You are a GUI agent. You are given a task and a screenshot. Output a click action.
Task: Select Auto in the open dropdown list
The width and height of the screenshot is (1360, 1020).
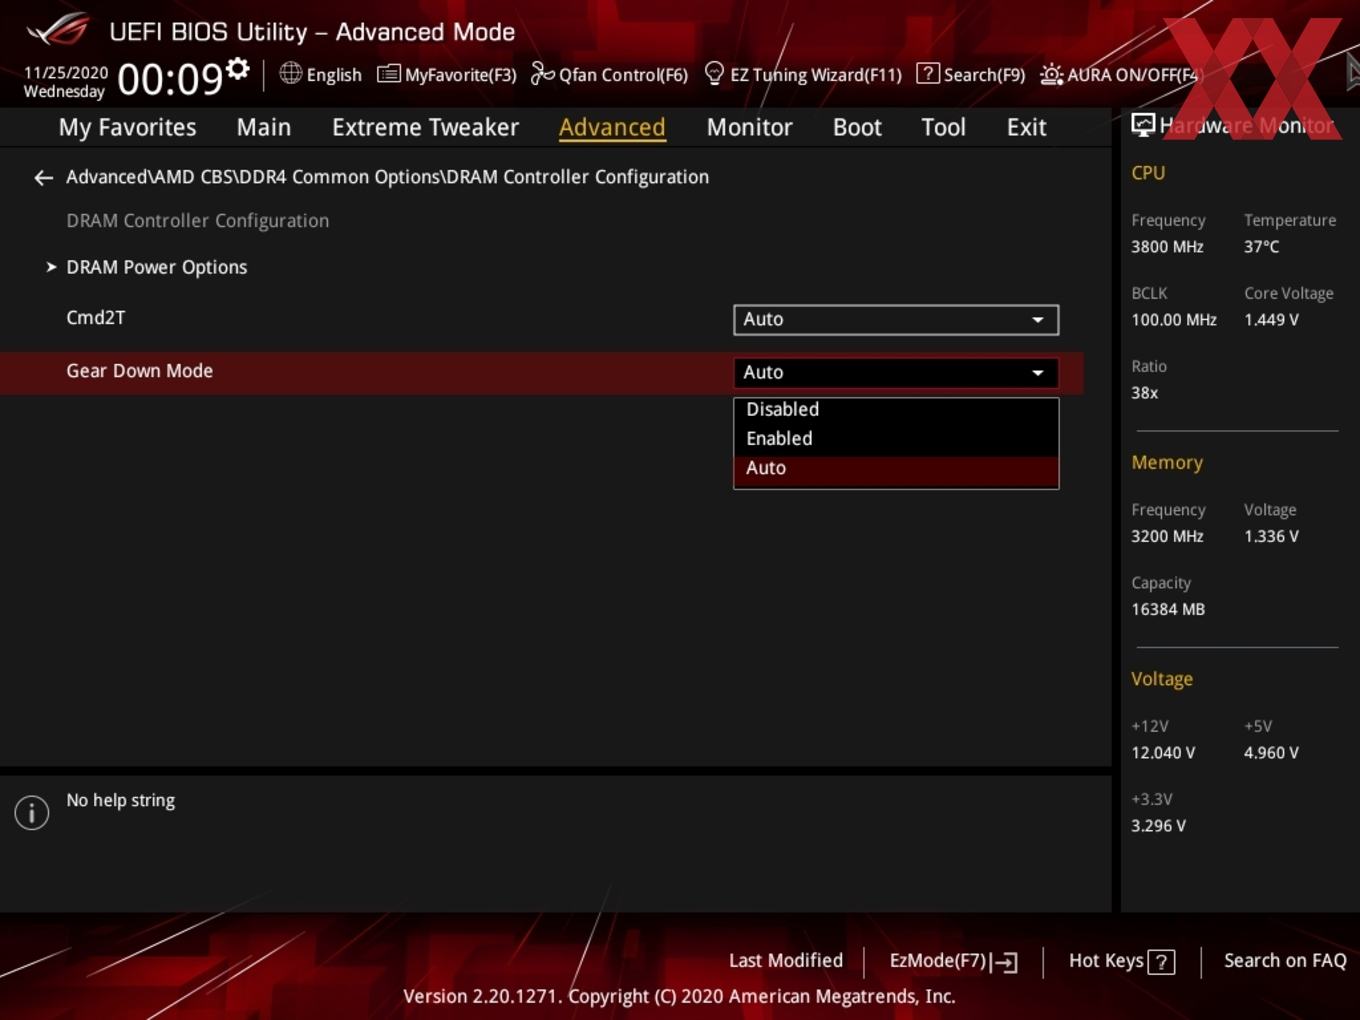click(x=896, y=468)
